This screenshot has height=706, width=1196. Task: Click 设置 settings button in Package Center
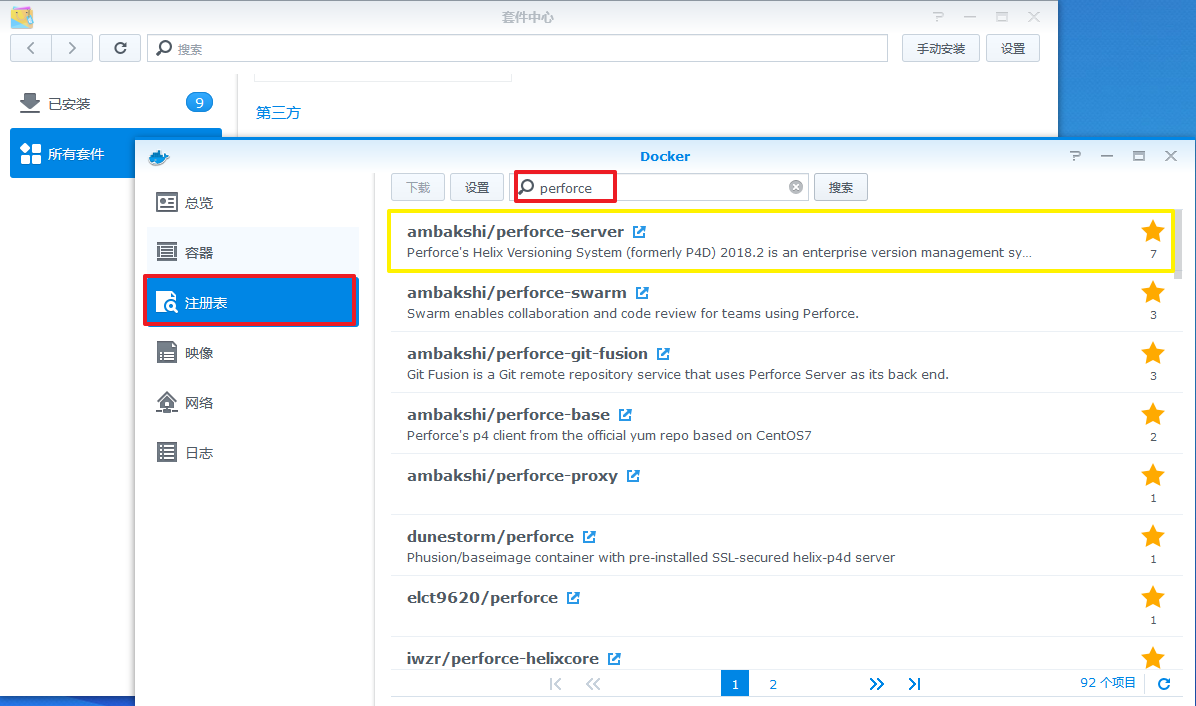(1013, 49)
